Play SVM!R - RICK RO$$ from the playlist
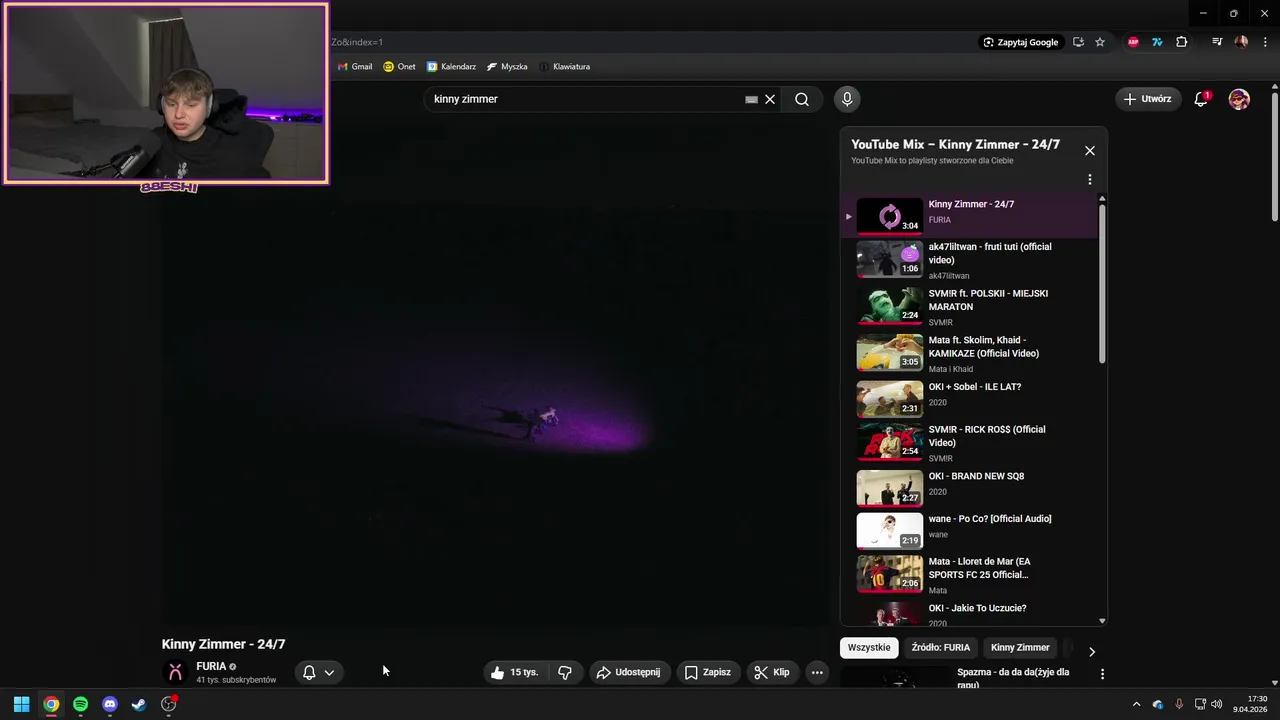Viewport: 1280px width, 720px height. (970, 442)
